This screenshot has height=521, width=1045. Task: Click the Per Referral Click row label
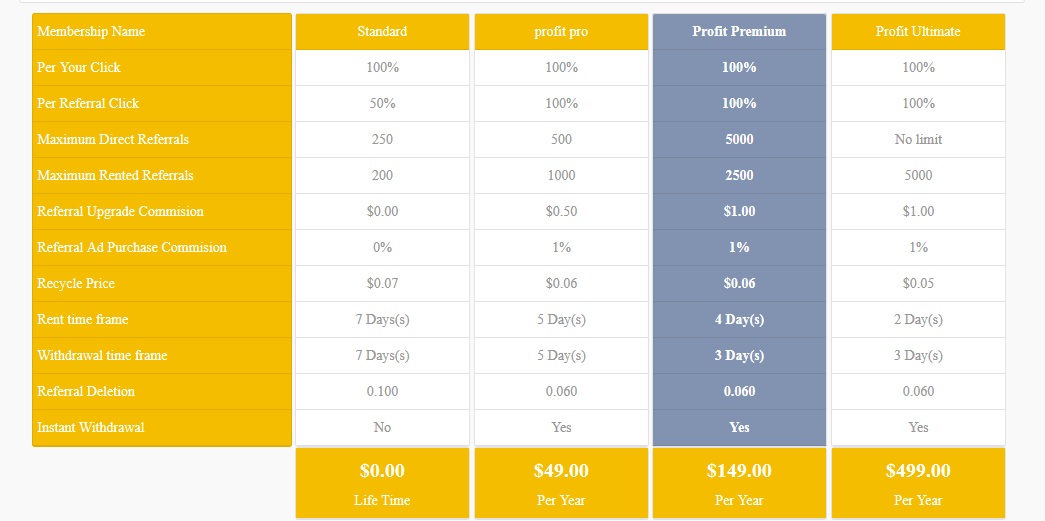[x=162, y=103]
